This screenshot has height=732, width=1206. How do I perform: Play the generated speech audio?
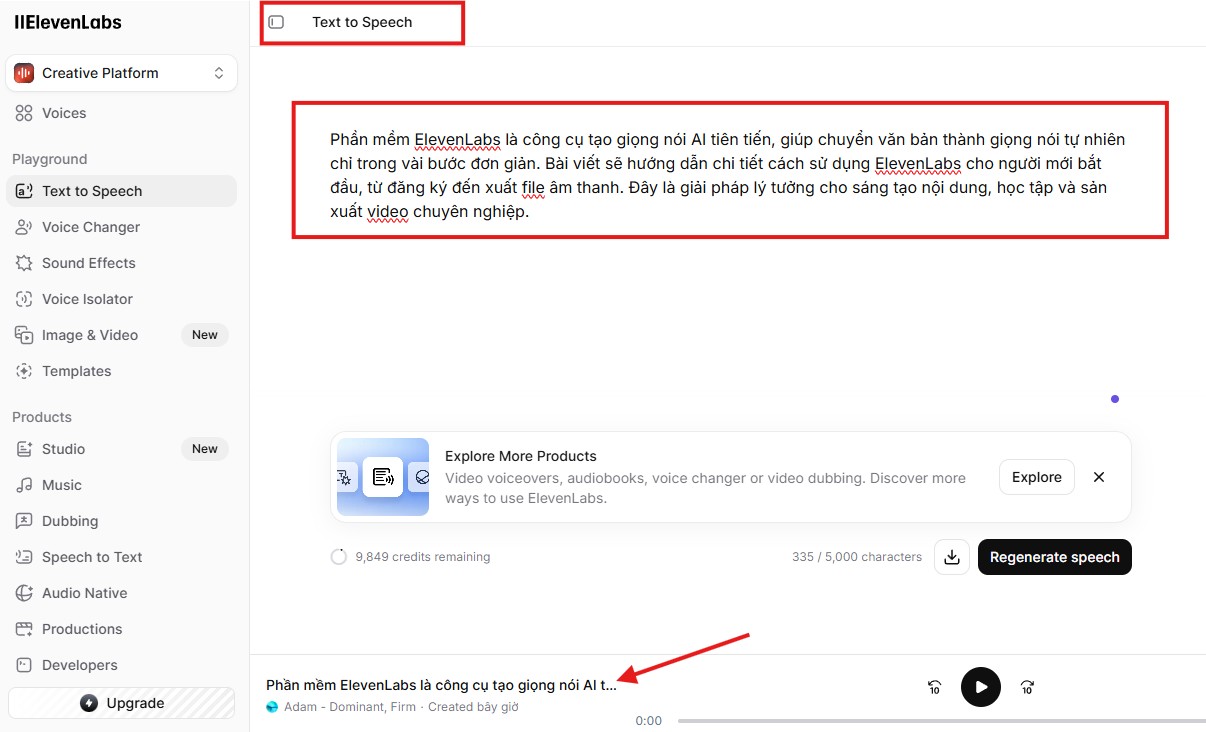click(x=980, y=687)
